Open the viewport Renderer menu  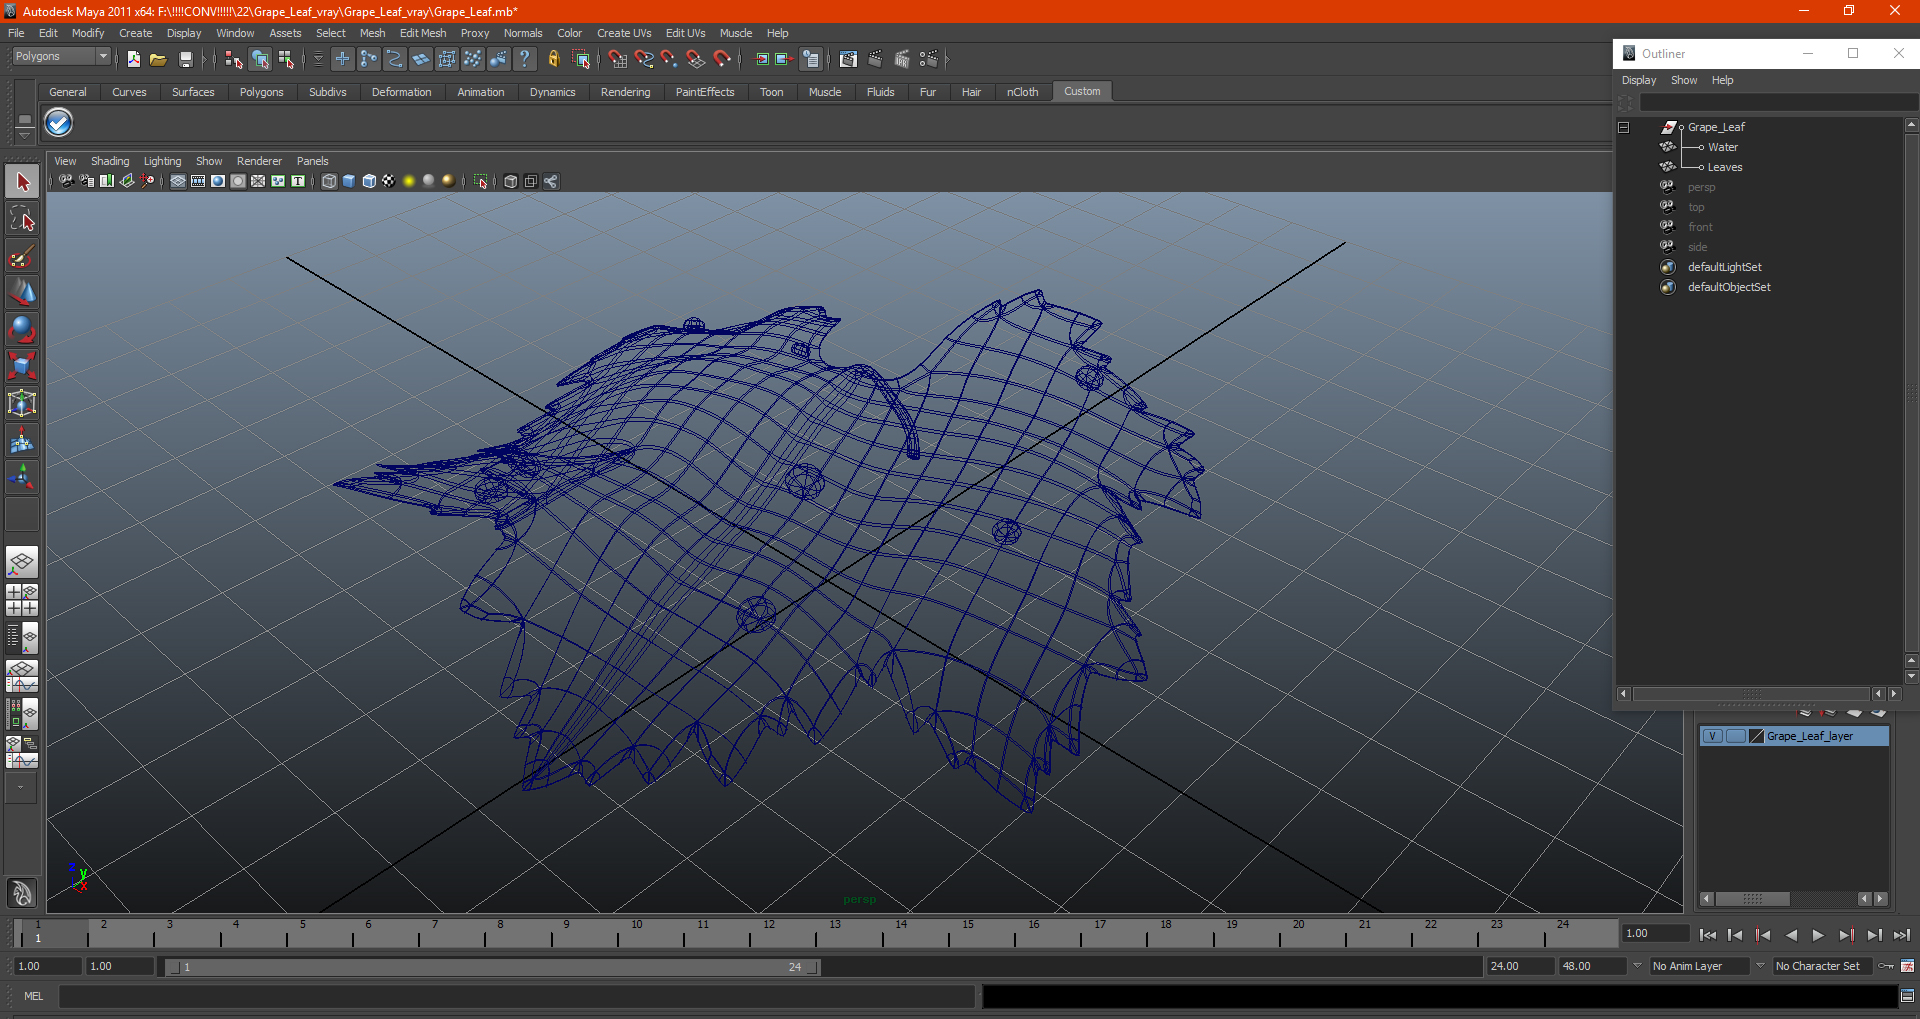click(259, 161)
